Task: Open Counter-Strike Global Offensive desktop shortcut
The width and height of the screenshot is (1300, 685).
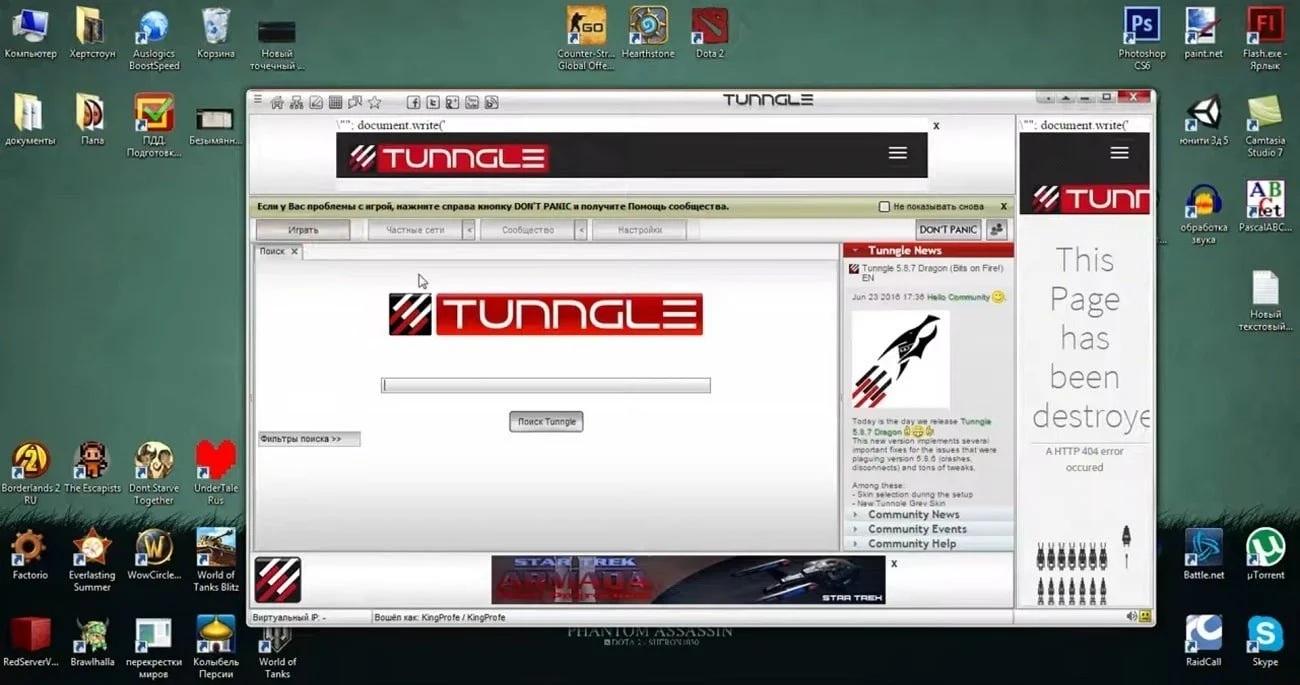Action: pos(586,38)
